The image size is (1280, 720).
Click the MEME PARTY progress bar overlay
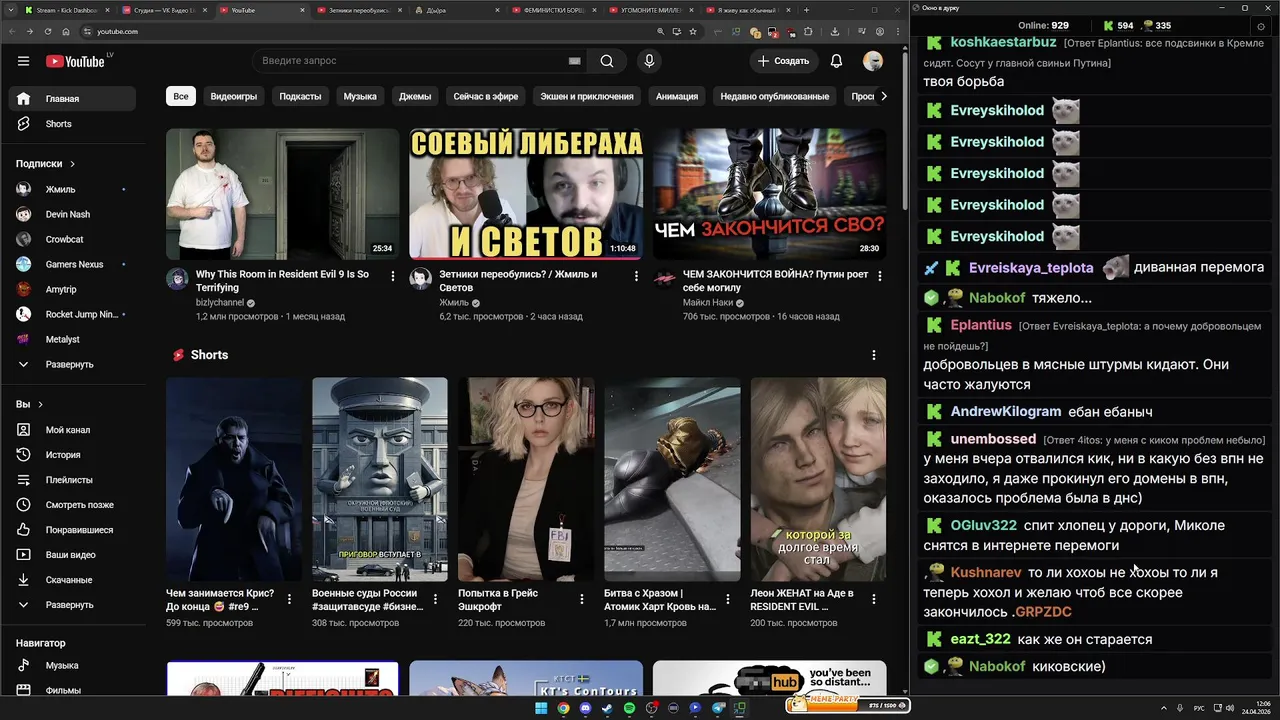848,703
